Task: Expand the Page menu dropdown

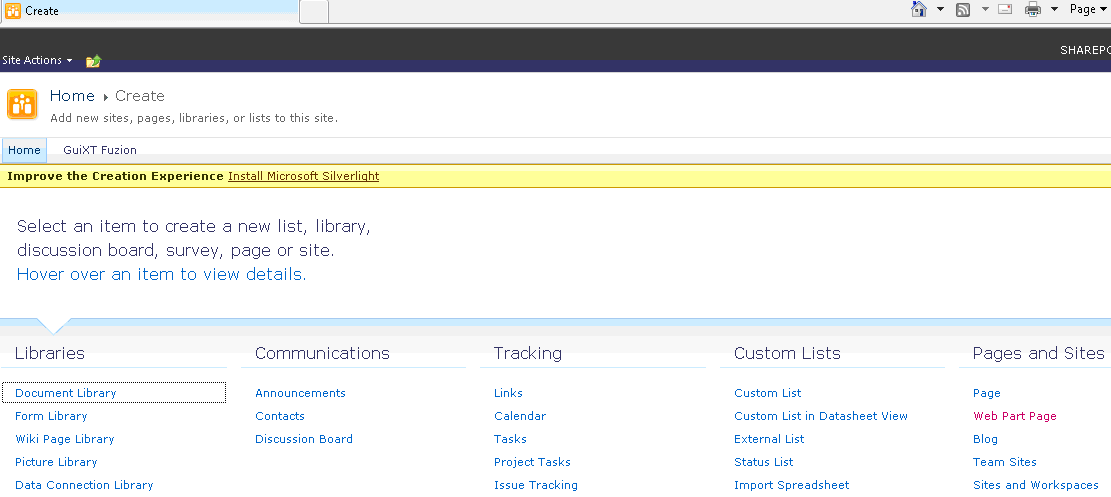Action: pos(1088,9)
